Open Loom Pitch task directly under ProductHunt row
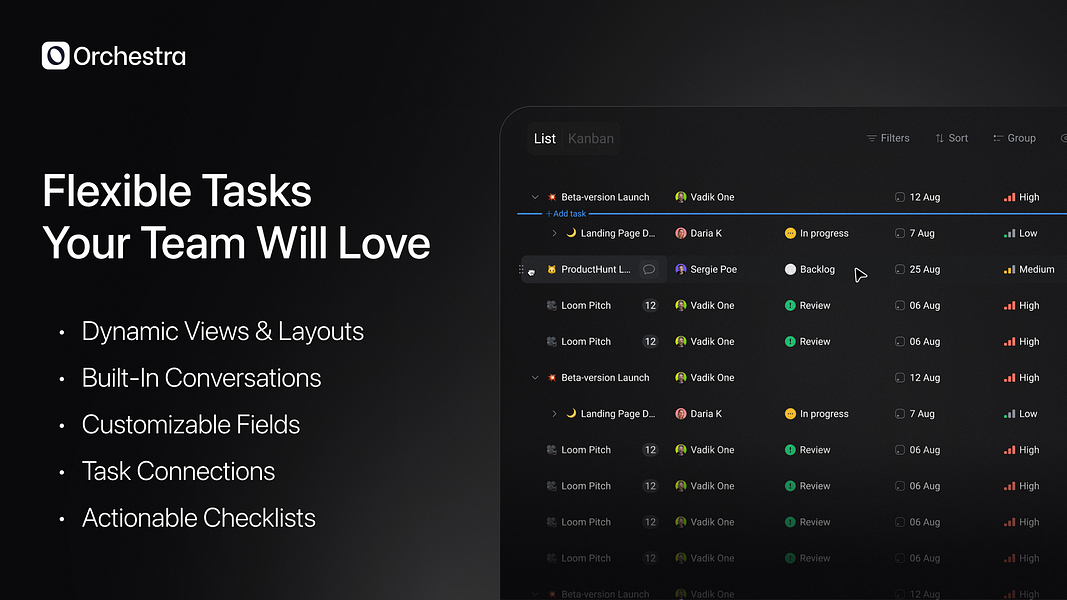The image size is (1067, 600). click(586, 305)
